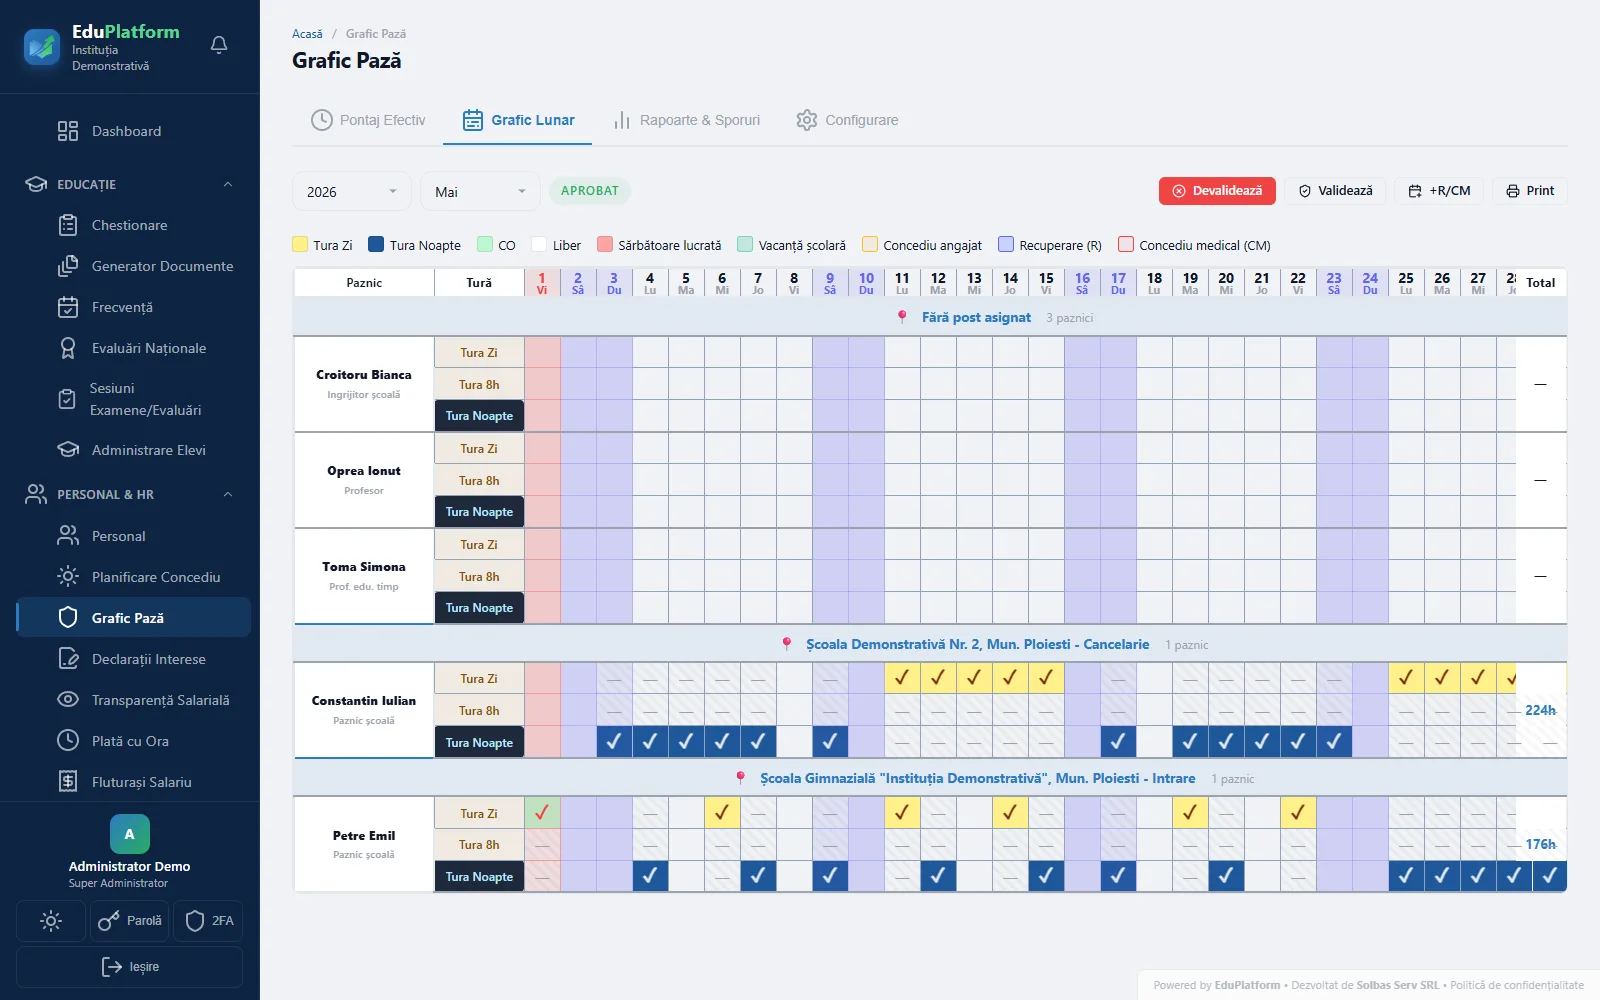Open 2FA security settings

coord(208,921)
